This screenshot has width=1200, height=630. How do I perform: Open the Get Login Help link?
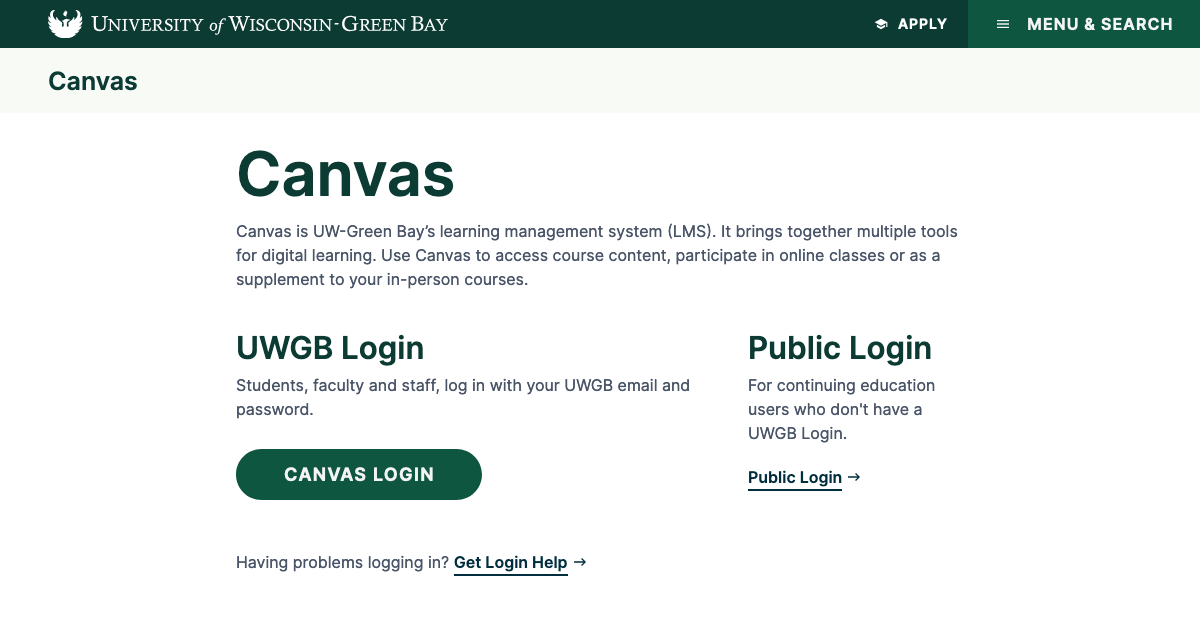[x=510, y=563]
